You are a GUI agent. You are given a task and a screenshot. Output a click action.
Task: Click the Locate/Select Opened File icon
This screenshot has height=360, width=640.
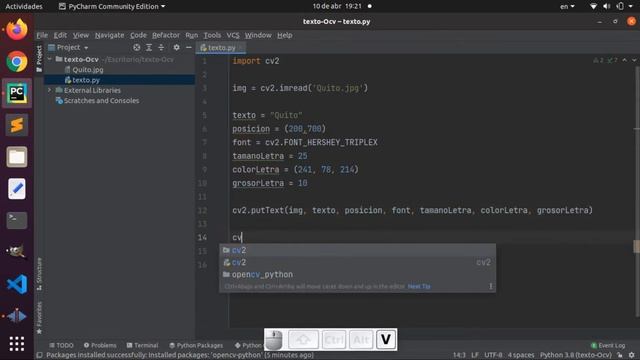137,48
